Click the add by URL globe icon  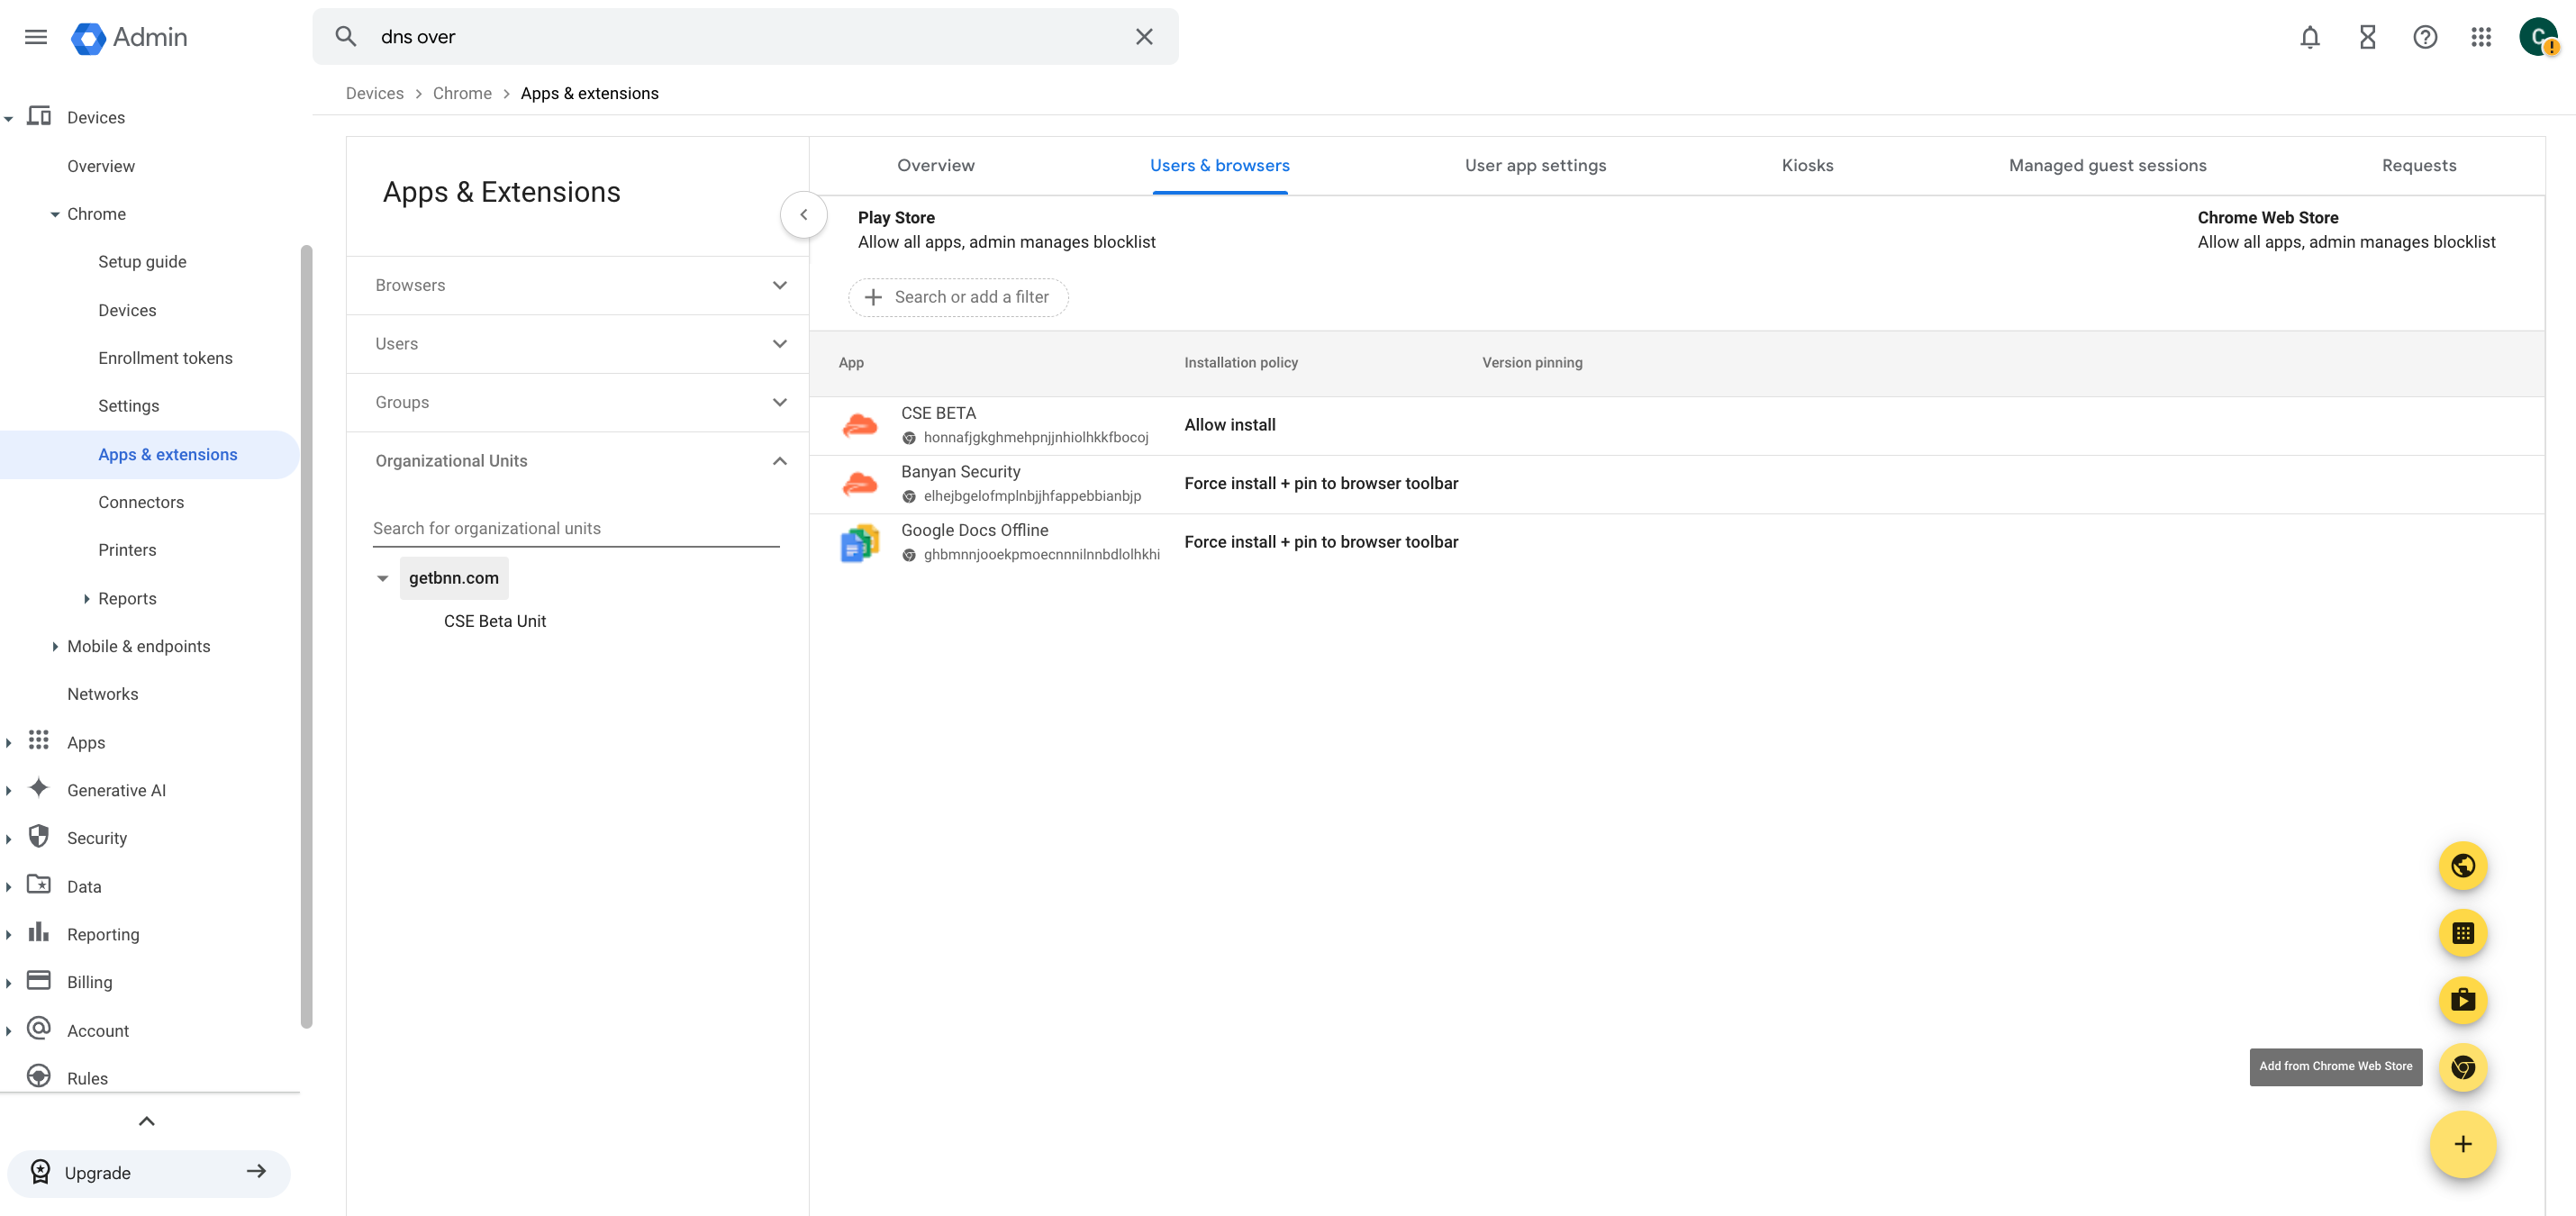pos(2462,865)
